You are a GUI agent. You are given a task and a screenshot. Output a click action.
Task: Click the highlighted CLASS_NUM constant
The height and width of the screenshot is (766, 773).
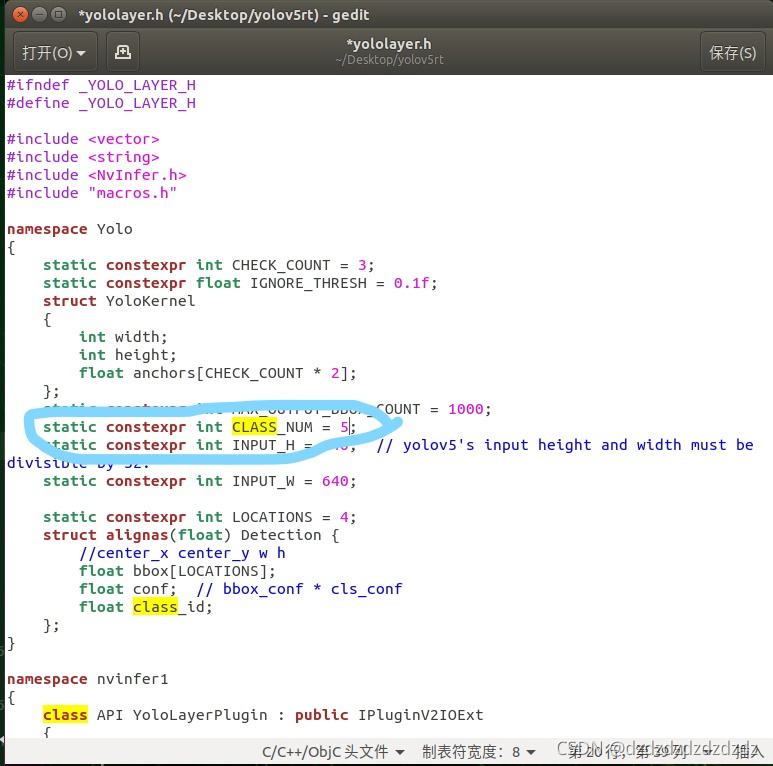pos(272,427)
